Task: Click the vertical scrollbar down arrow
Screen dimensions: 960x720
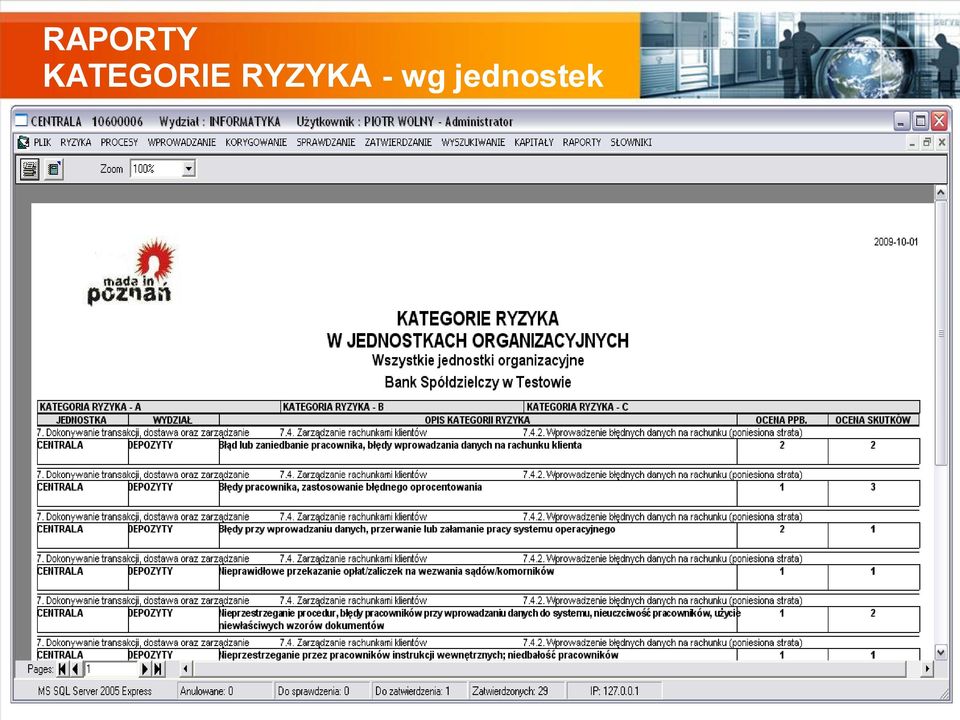Action: pos(941,653)
